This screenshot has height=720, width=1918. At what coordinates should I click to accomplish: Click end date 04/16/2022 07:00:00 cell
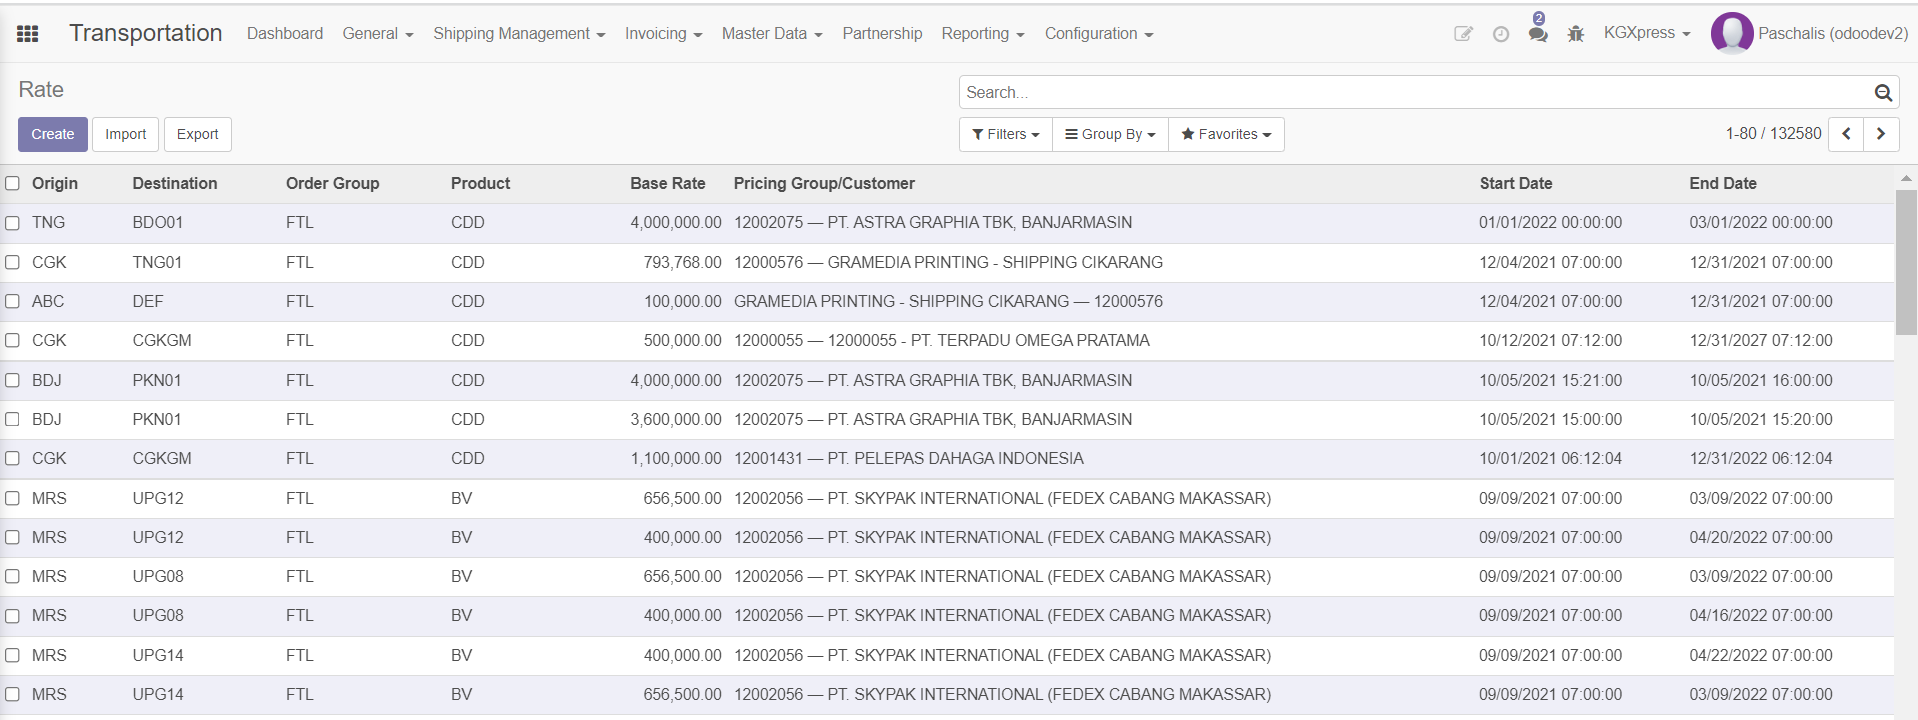1761,615
